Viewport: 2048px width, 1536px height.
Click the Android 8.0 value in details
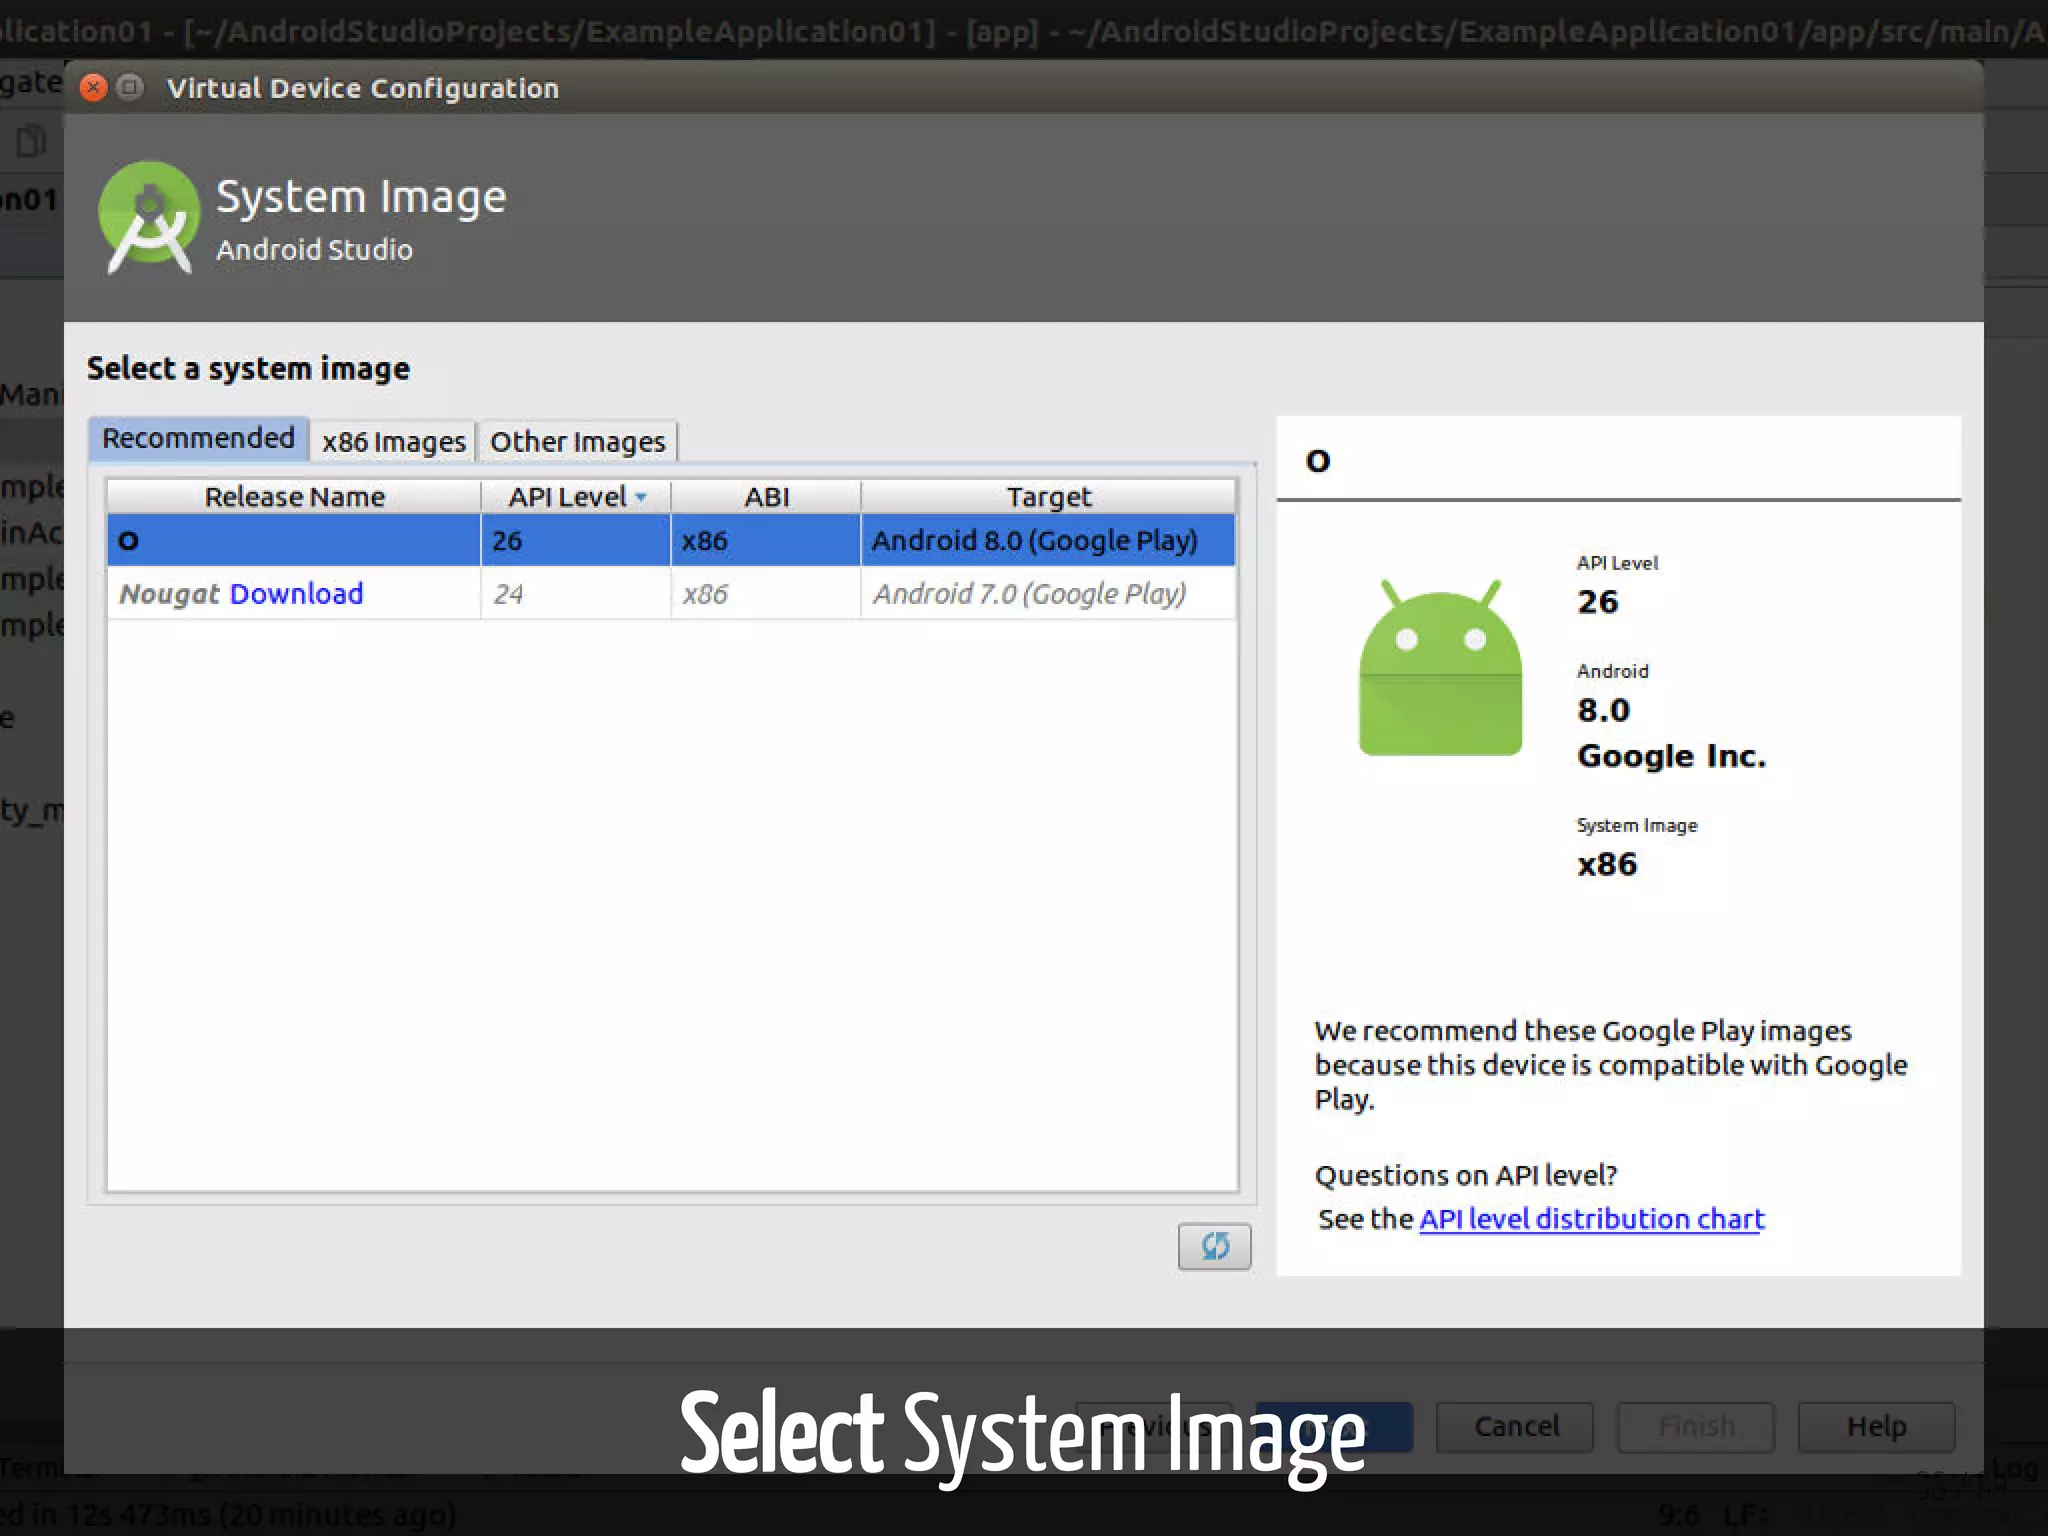(1603, 710)
